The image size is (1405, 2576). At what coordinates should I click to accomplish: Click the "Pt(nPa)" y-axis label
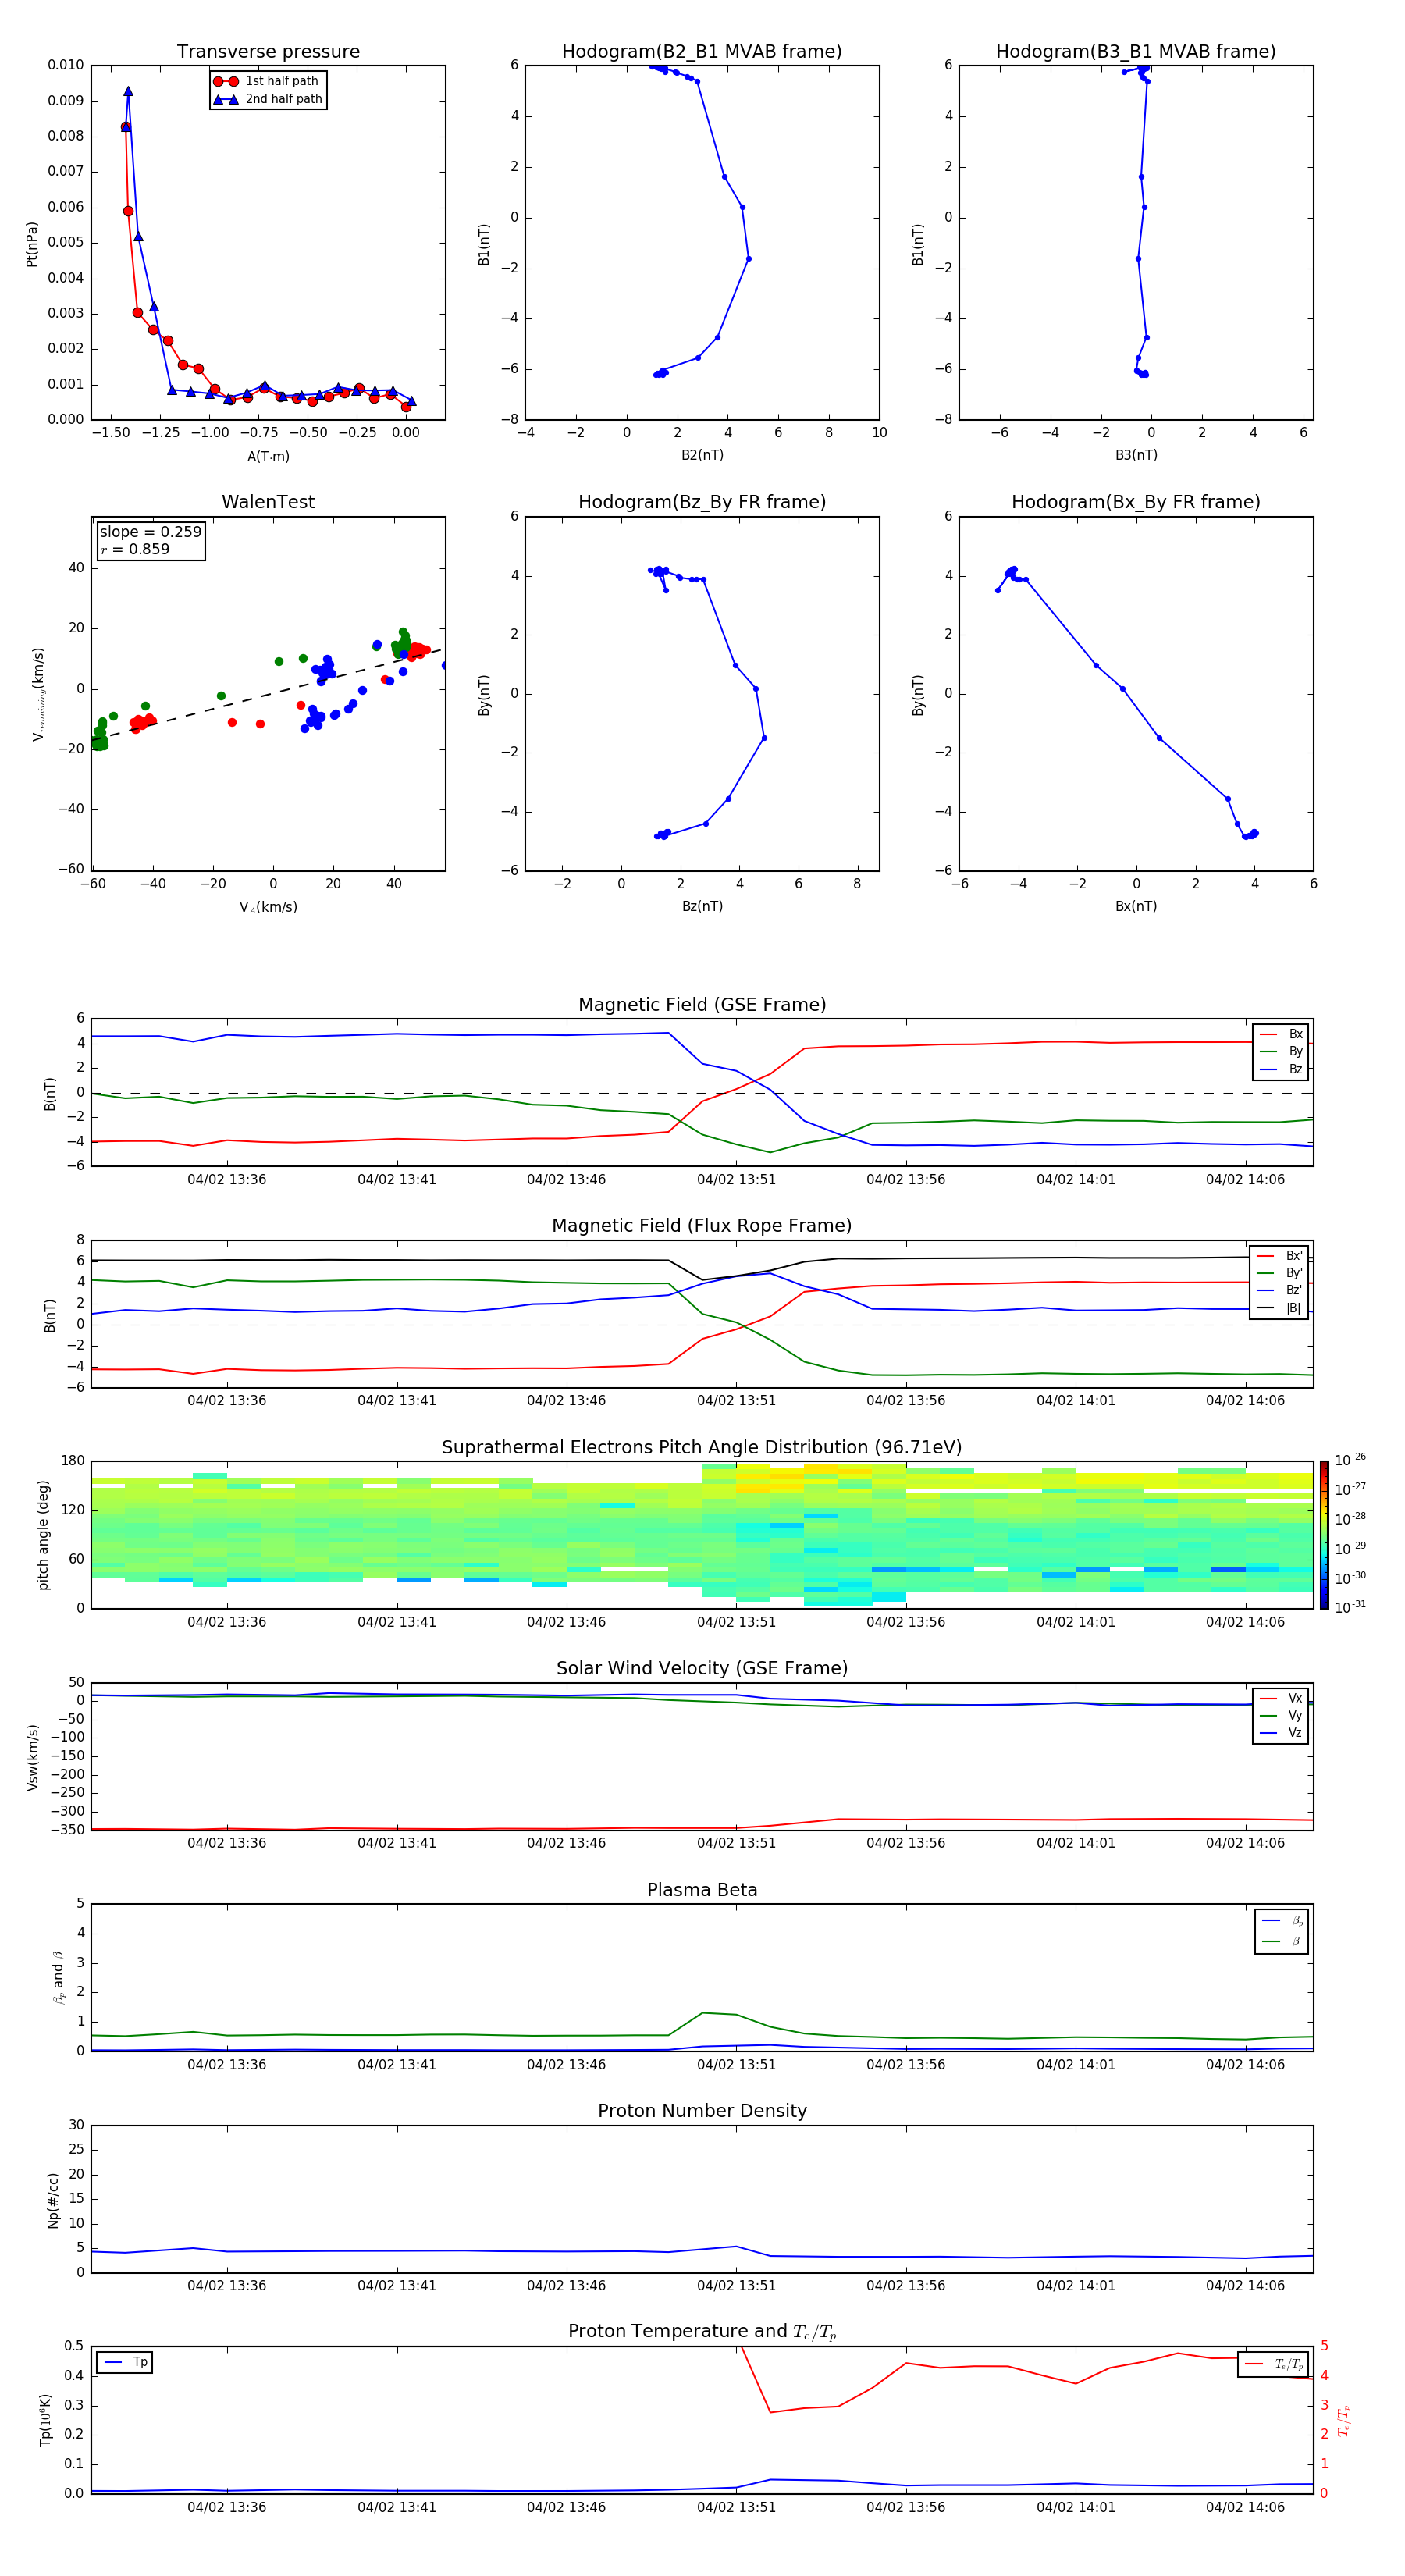point(32,244)
